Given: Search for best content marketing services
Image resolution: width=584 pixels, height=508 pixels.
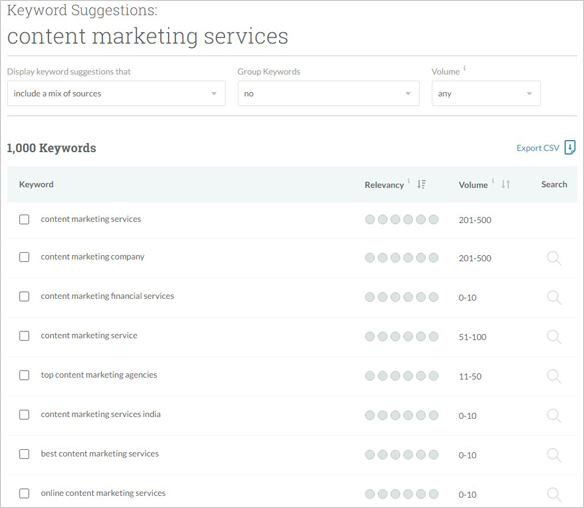Looking at the screenshot, I should tap(554, 455).
